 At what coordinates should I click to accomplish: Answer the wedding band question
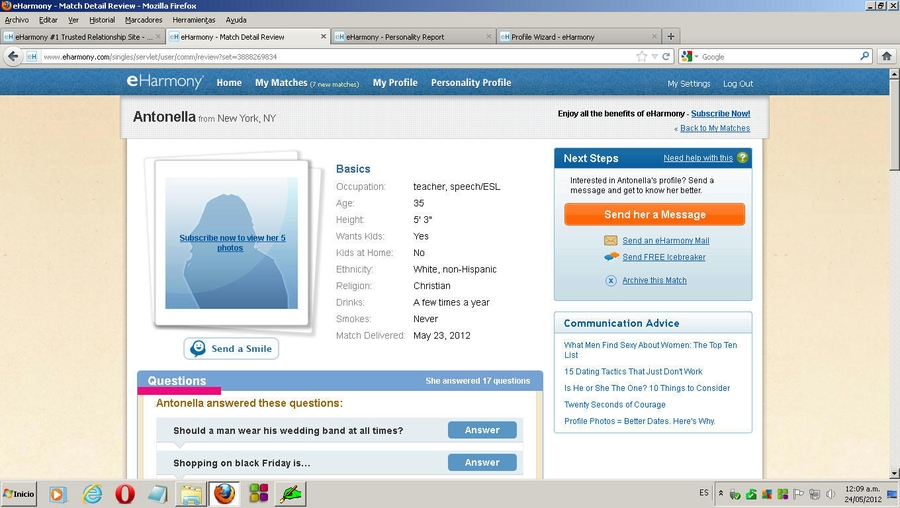(x=482, y=430)
